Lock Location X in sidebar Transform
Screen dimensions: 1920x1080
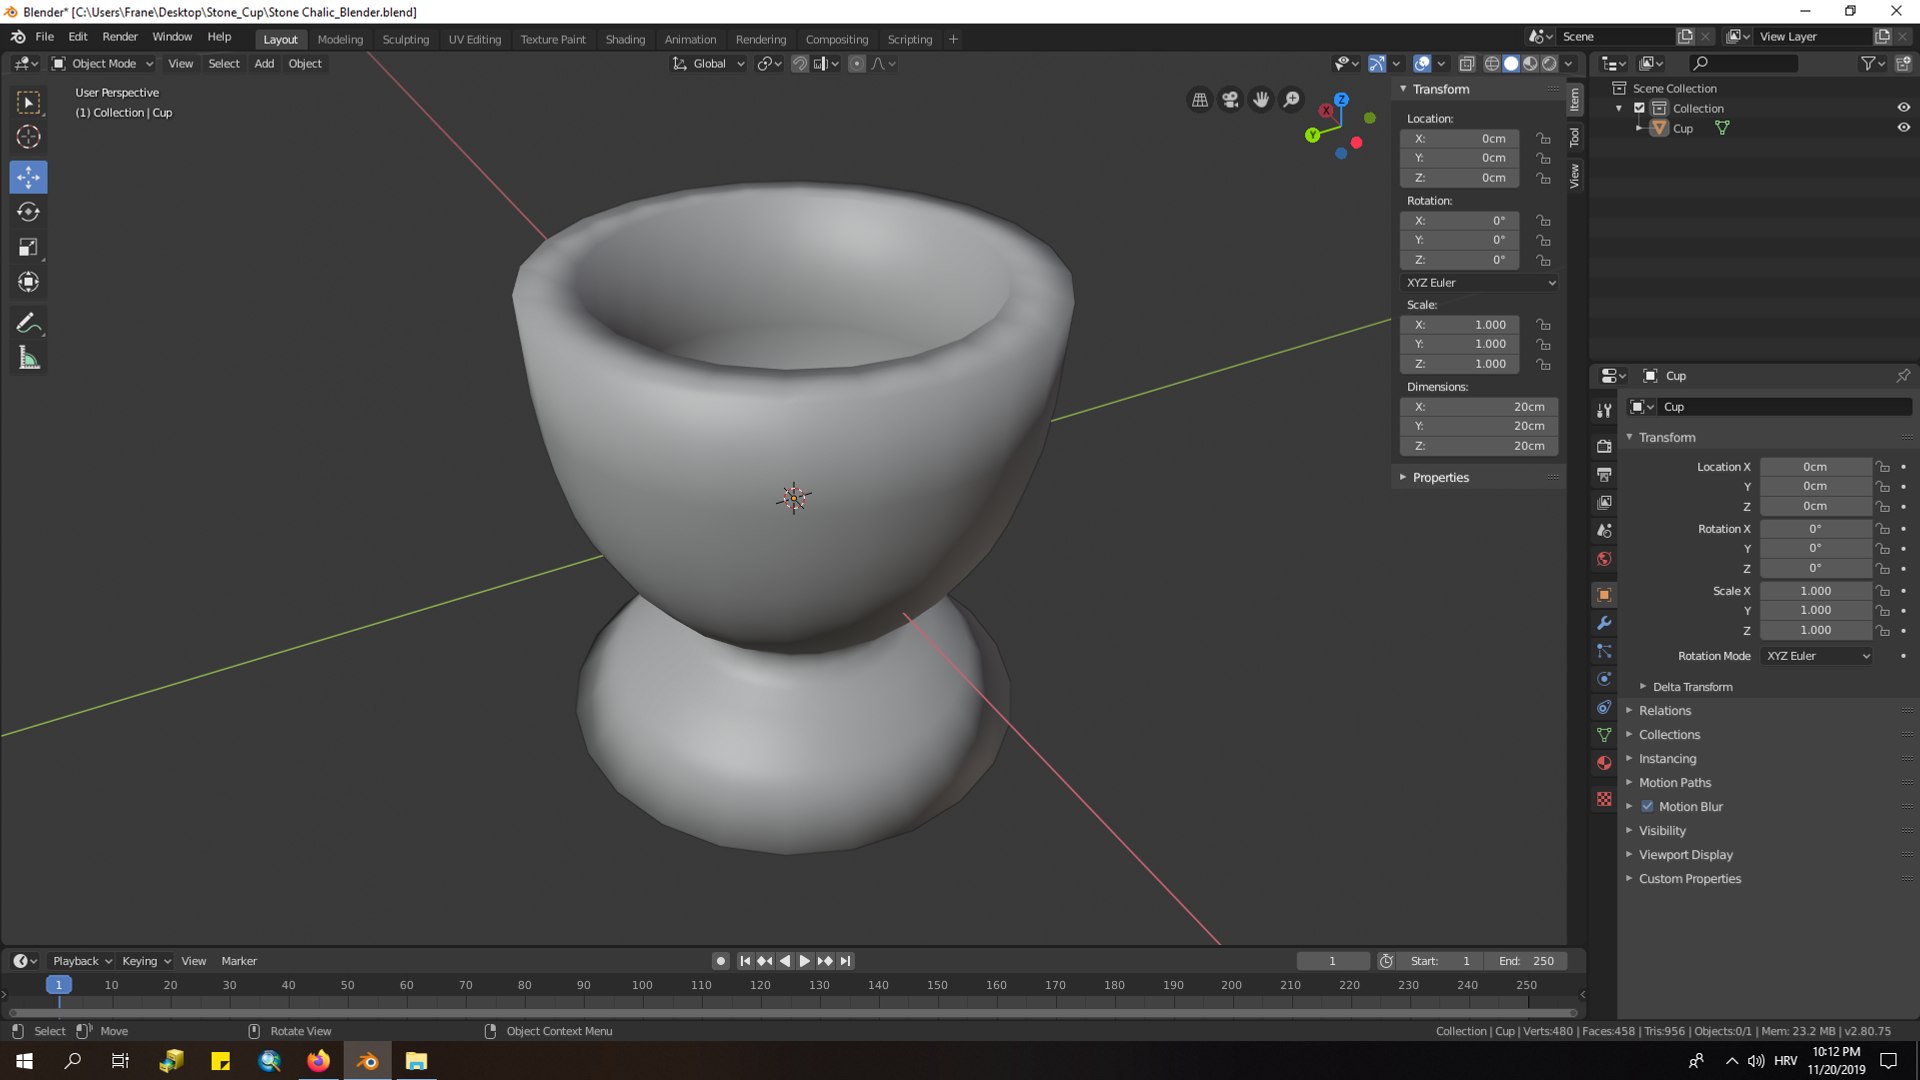tap(1543, 138)
